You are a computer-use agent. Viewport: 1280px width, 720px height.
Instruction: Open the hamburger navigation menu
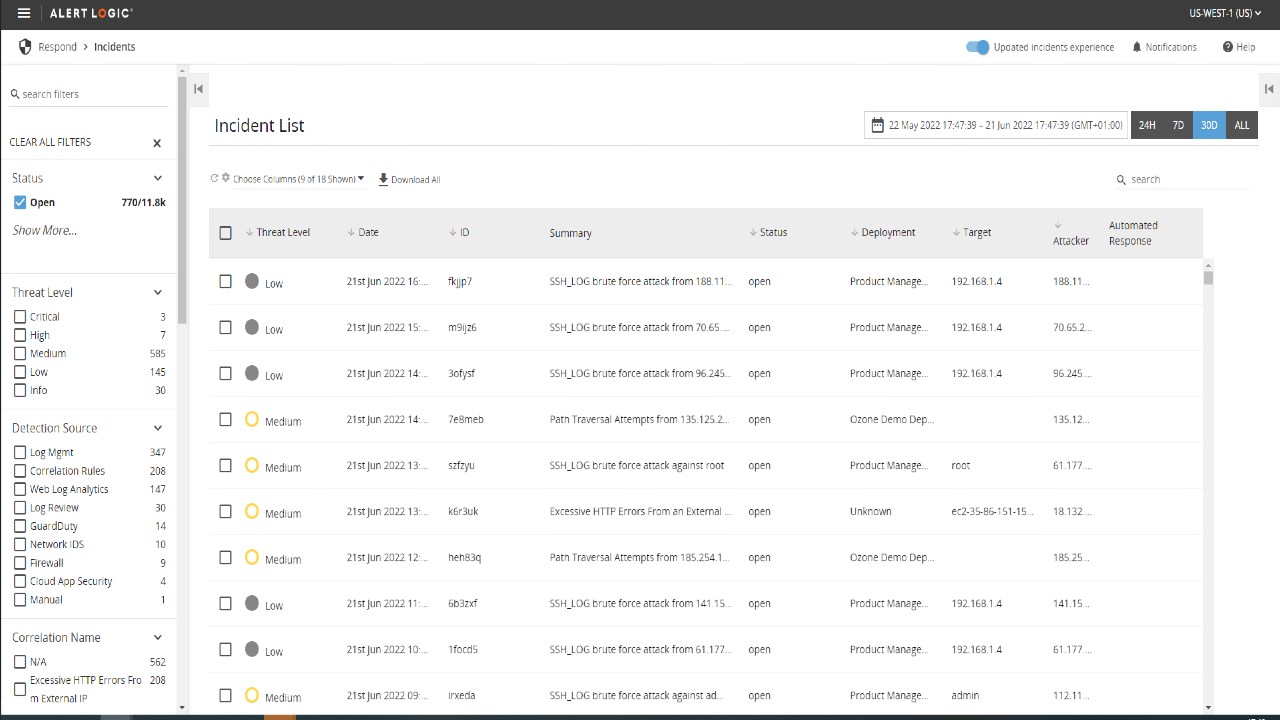pos(24,14)
